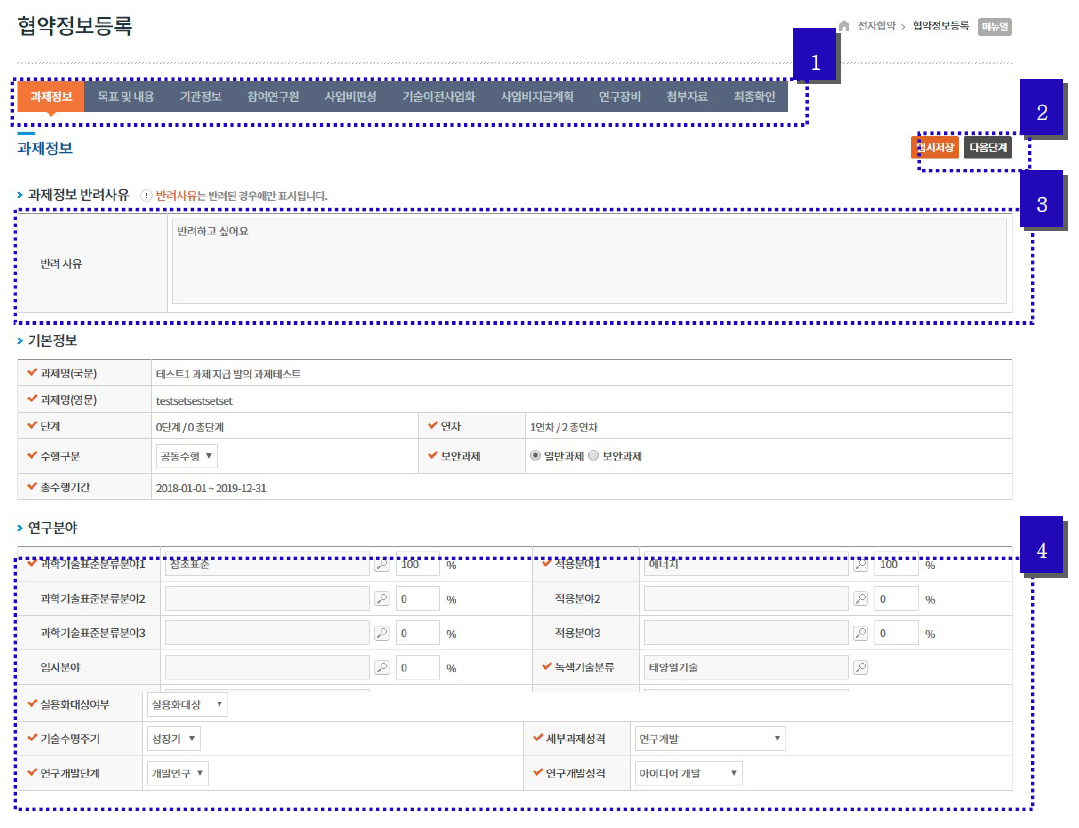Open search for 적용분야1
The width and height of the screenshot is (1079, 828).
(x=860, y=564)
